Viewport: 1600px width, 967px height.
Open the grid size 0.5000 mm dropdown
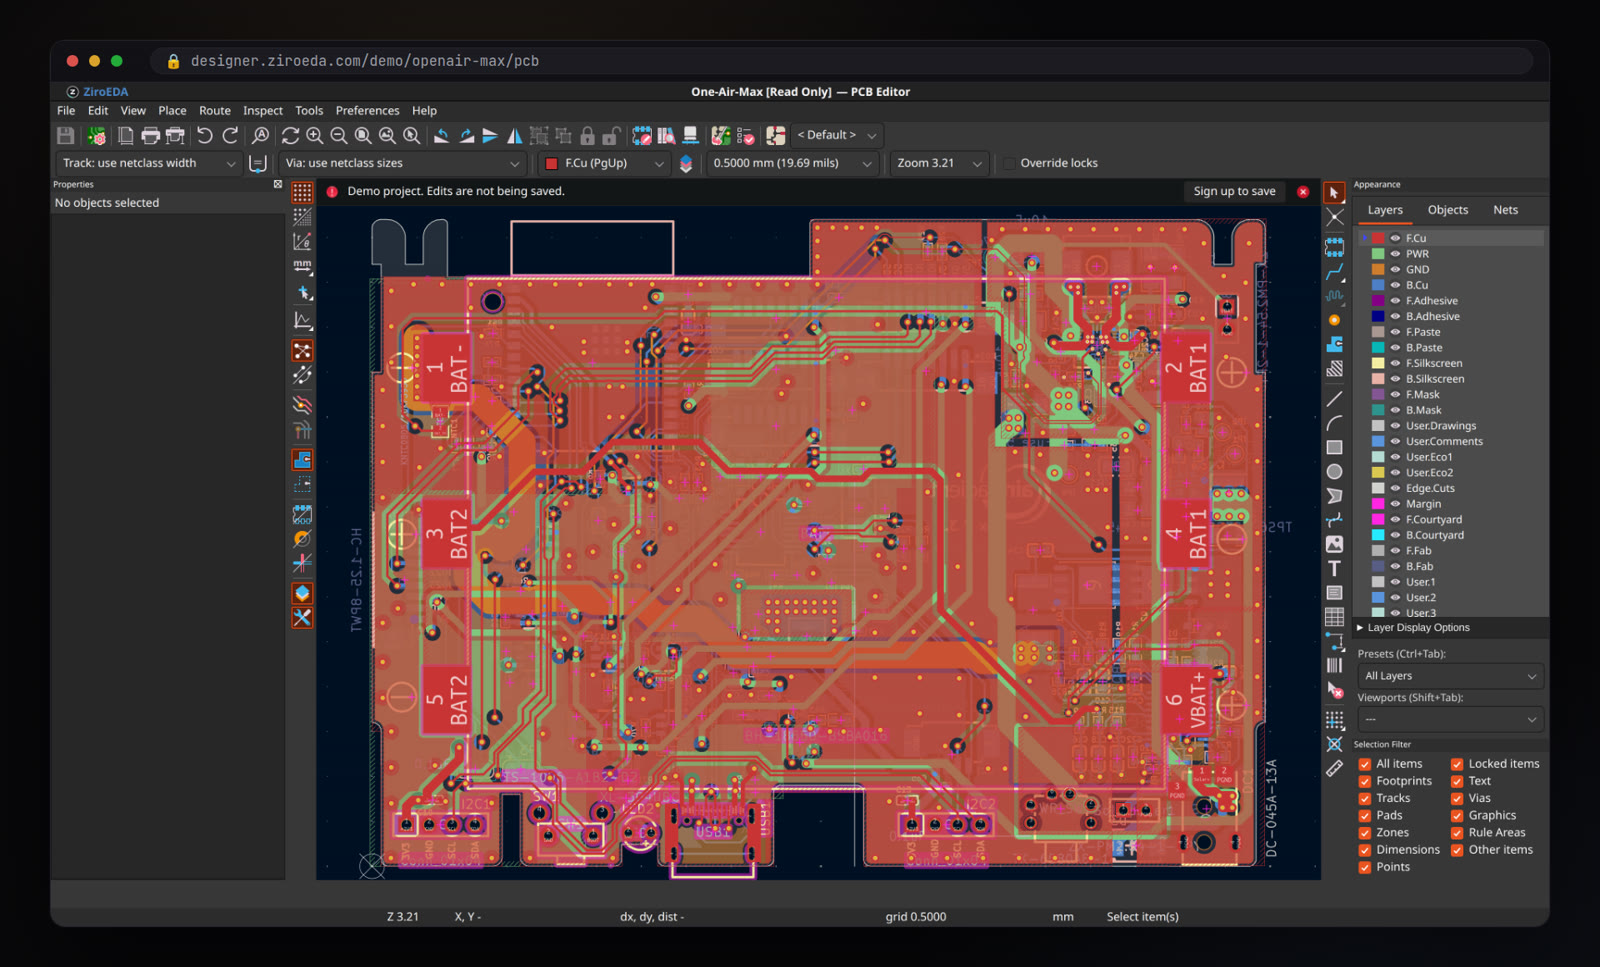(793, 163)
